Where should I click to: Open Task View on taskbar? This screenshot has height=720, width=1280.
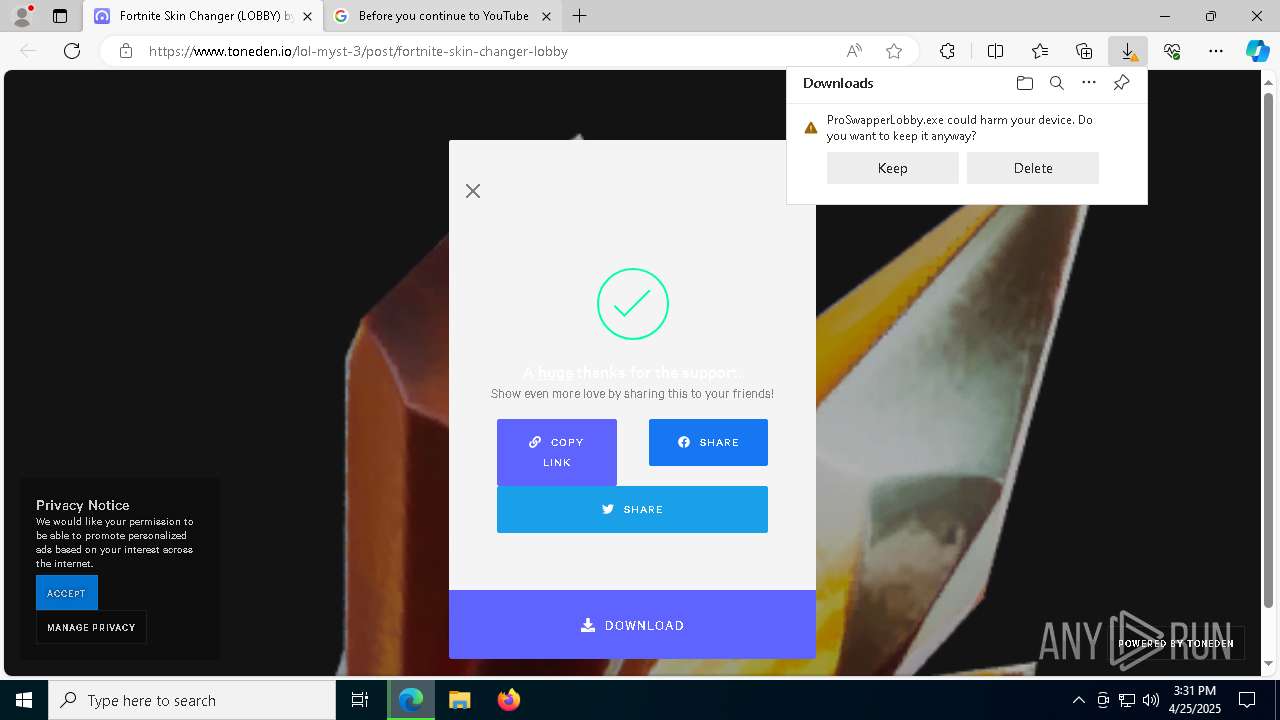tap(360, 700)
